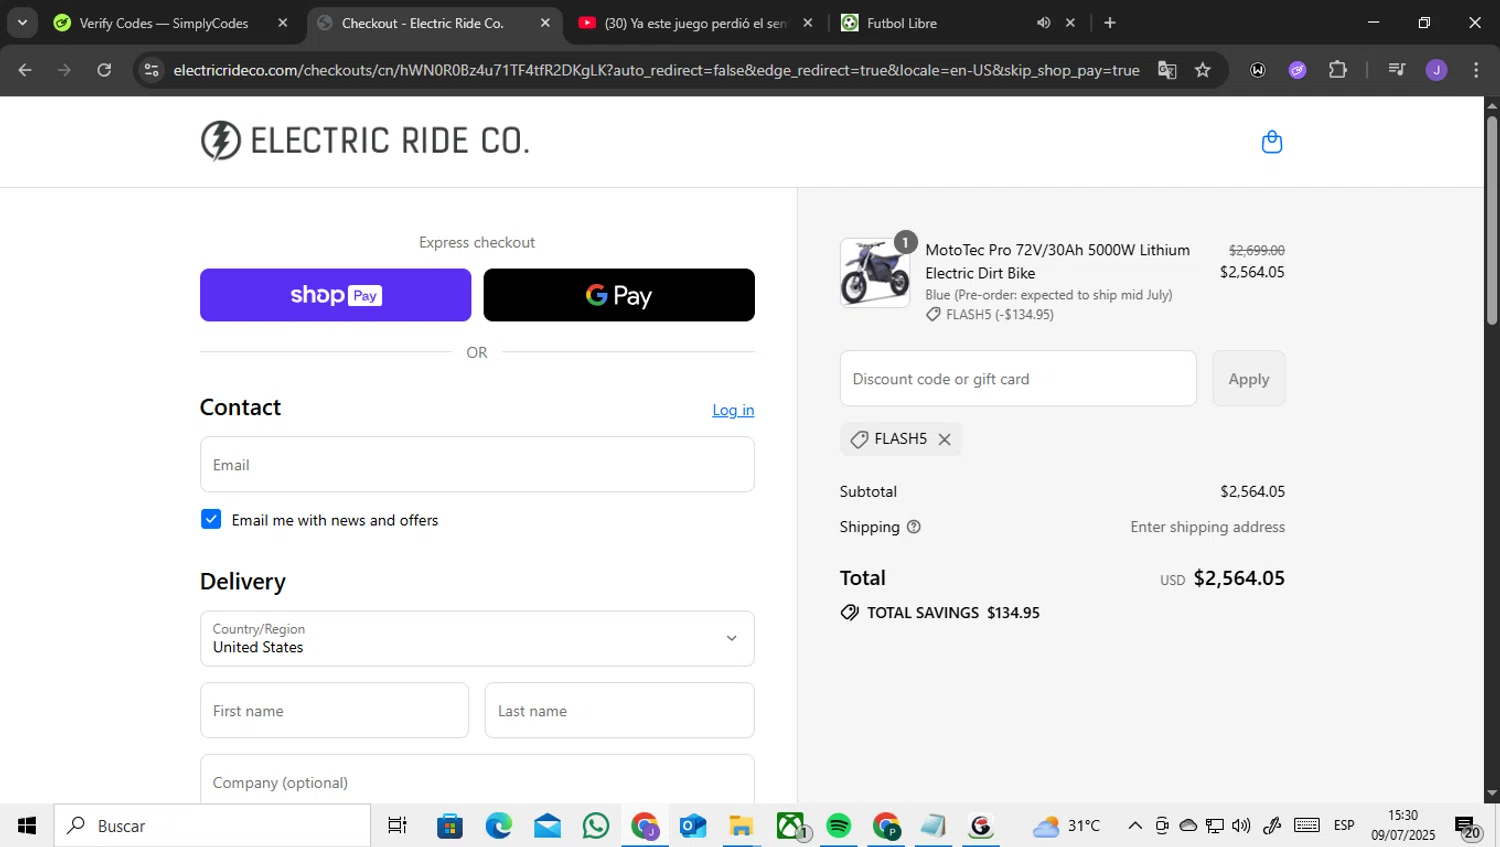Open the tab search dropdown arrow
Image resolution: width=1500 pixels, height=847 pixels.
(22, 22)
